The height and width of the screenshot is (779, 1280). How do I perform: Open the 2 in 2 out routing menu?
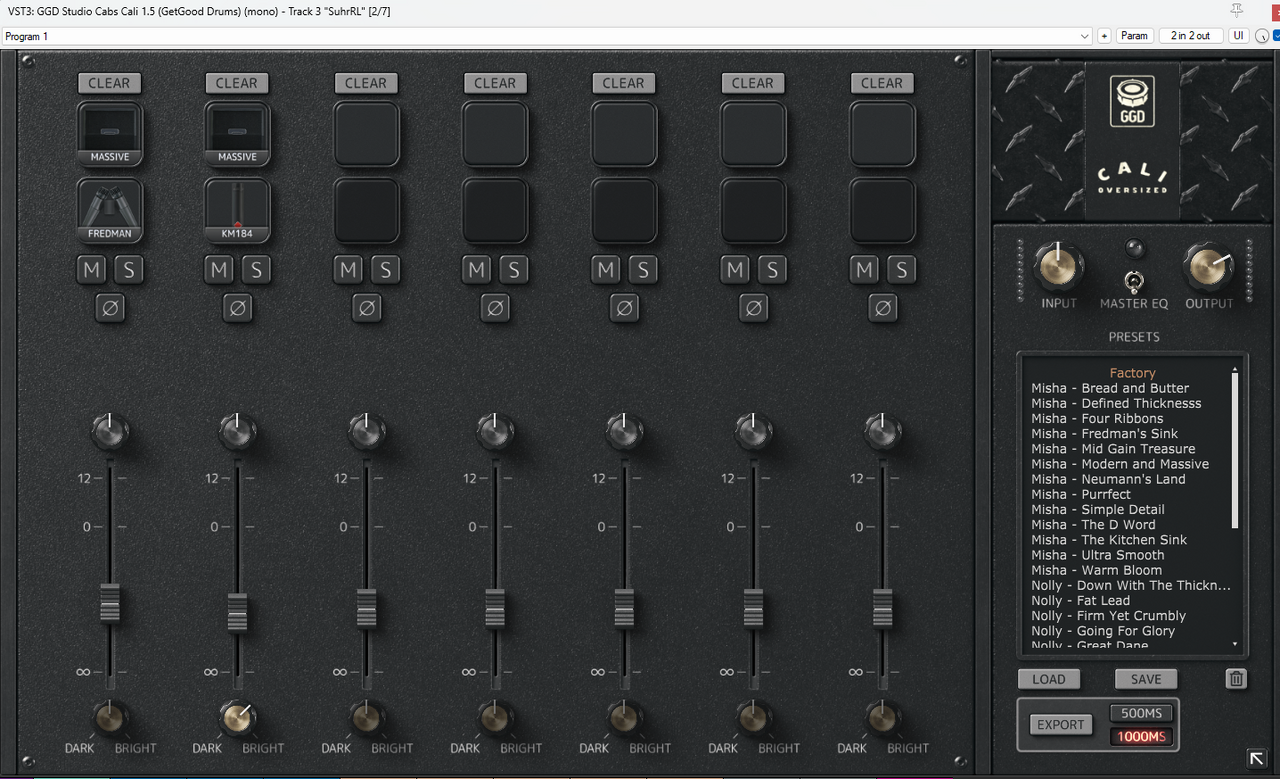pos(1191,36)
